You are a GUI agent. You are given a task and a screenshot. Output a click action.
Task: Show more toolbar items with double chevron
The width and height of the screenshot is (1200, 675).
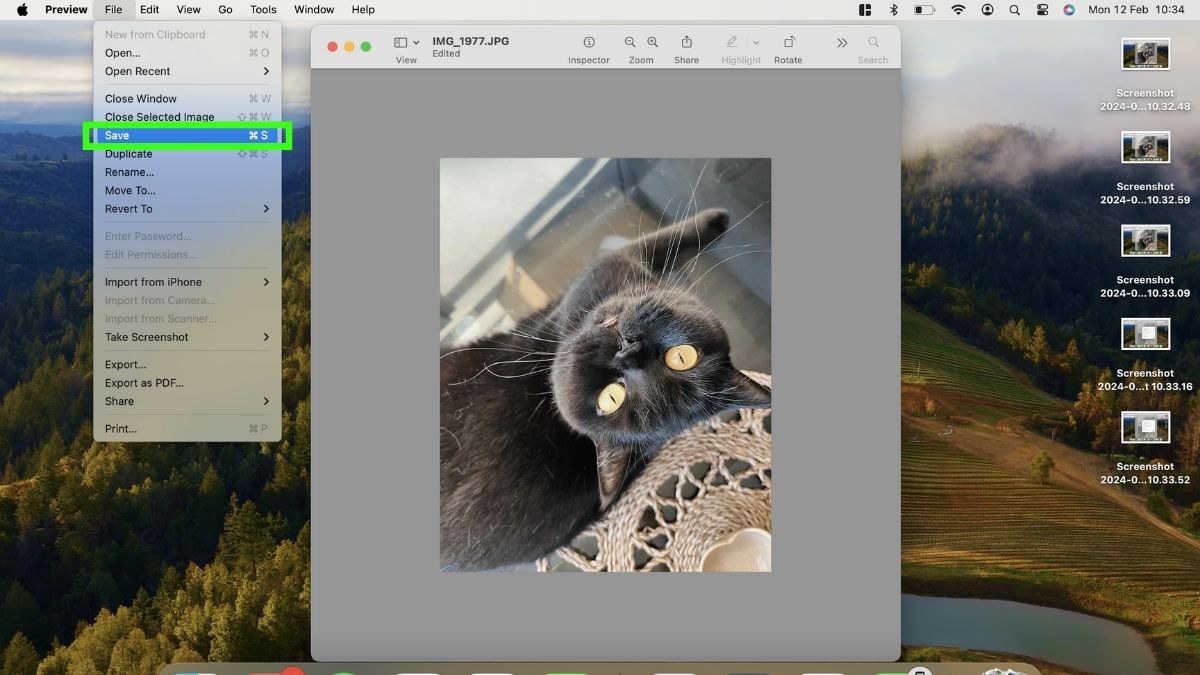[842, 43]
